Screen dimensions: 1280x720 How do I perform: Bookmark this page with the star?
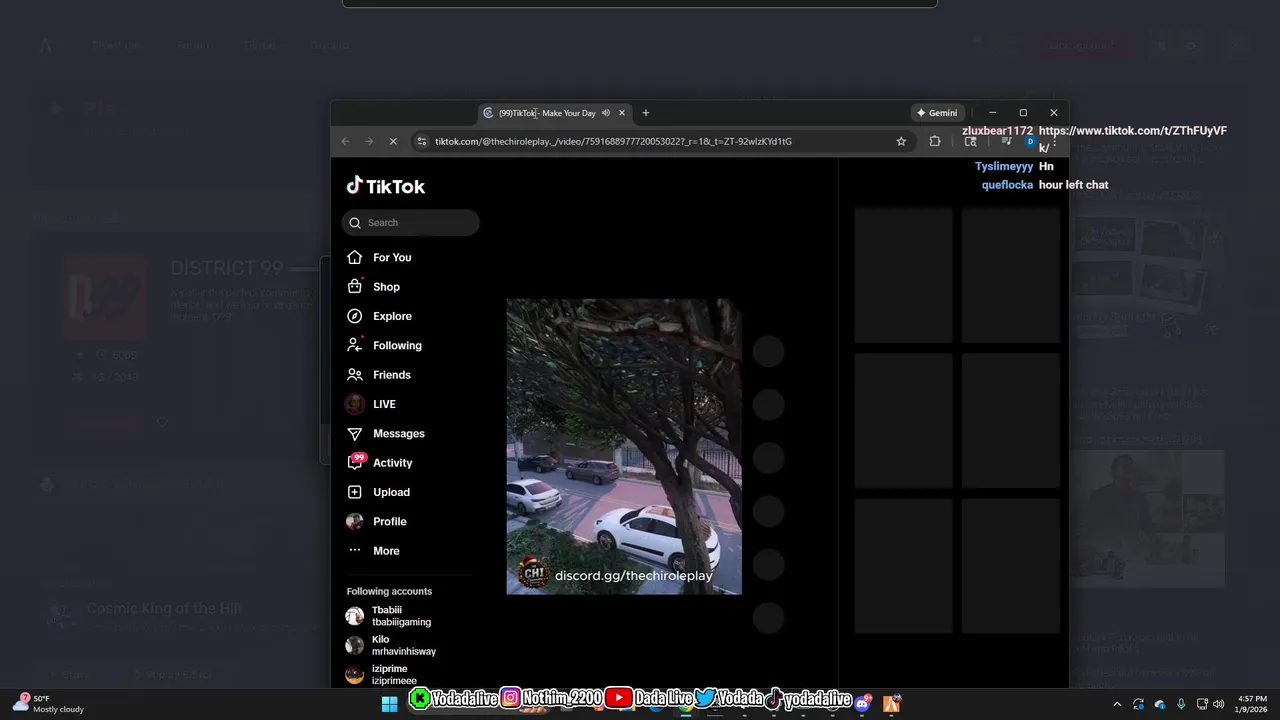901,141
